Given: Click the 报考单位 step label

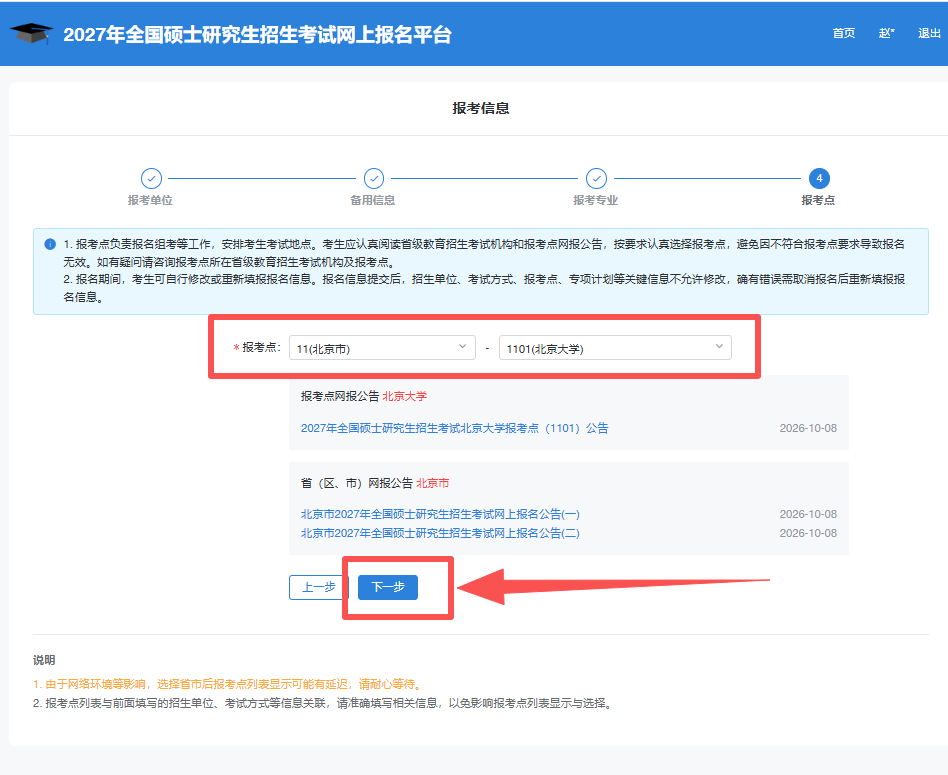Looking at the screenshot, I should click(x=150, y=200).
